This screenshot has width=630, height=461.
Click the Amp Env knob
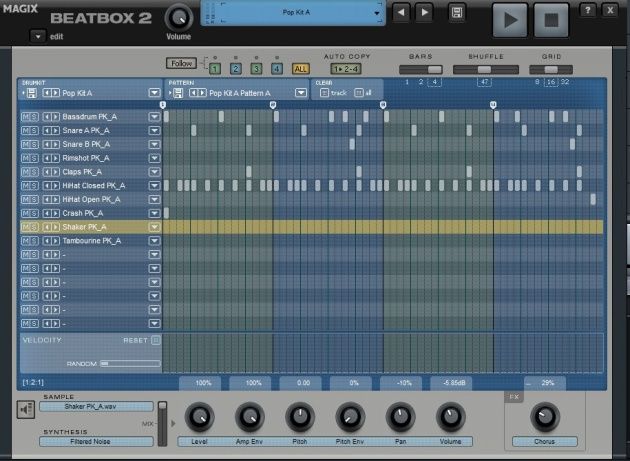250,417
